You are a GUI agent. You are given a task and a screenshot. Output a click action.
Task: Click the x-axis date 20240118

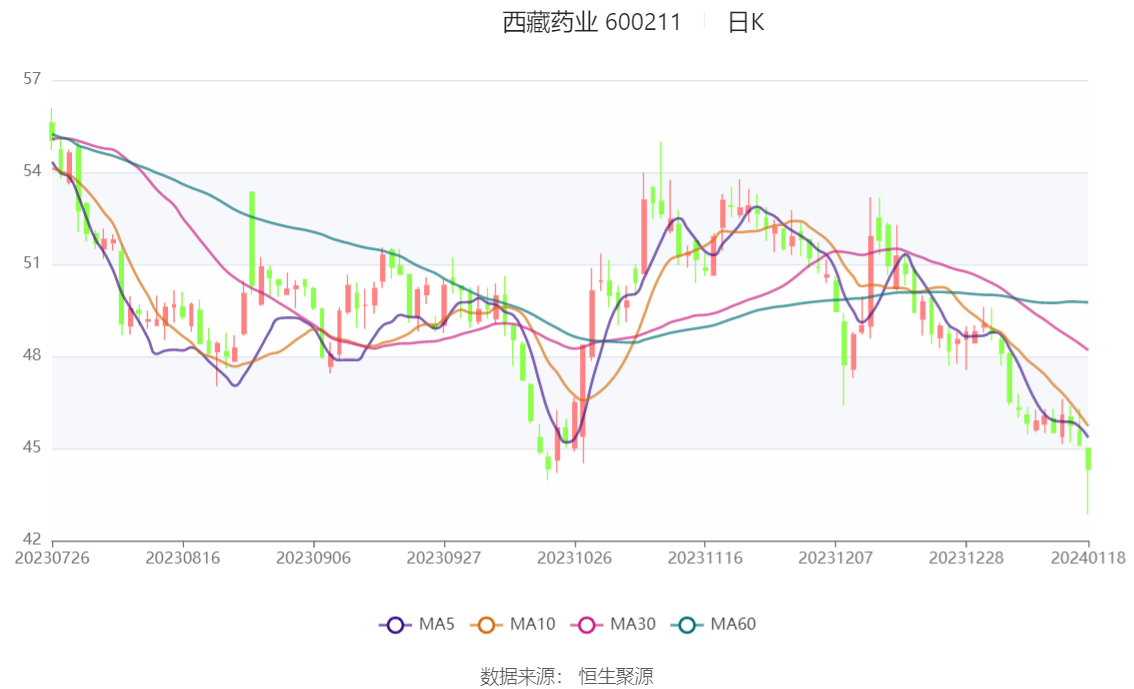point(1088,558)
